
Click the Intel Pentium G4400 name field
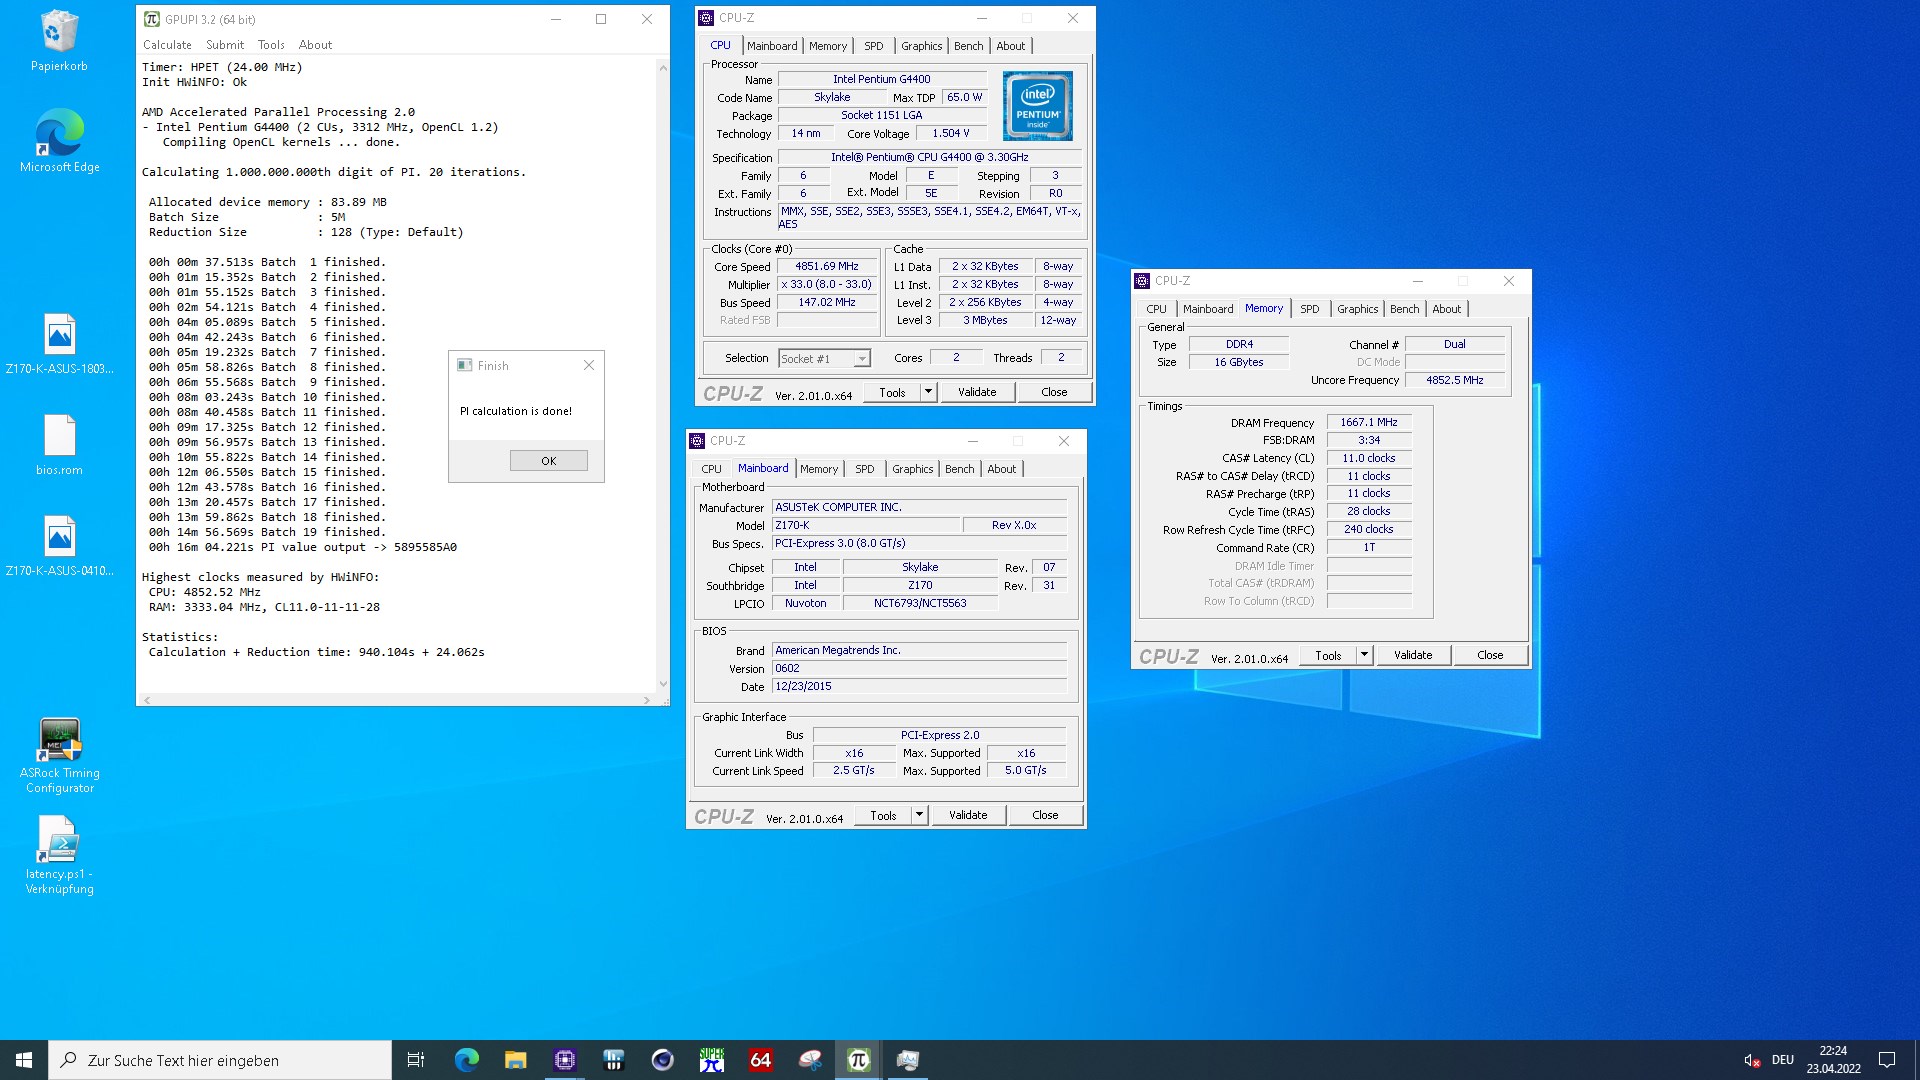coord(882,79)
